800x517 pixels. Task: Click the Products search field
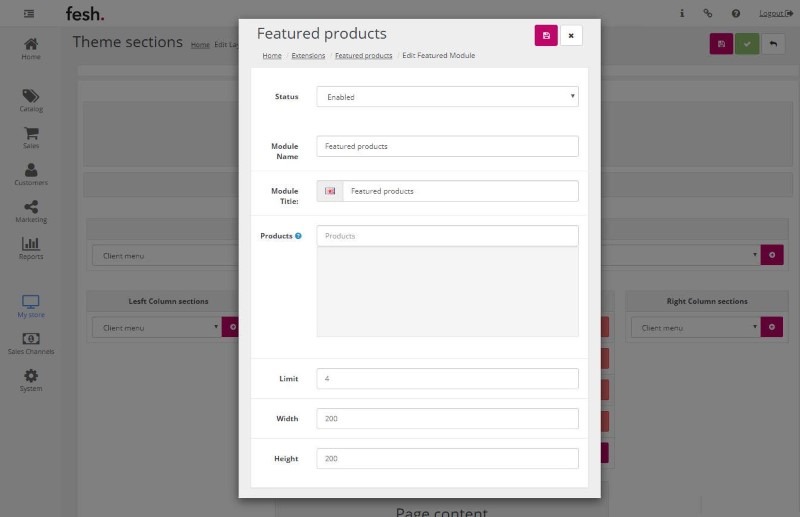(x=447, y=236)
